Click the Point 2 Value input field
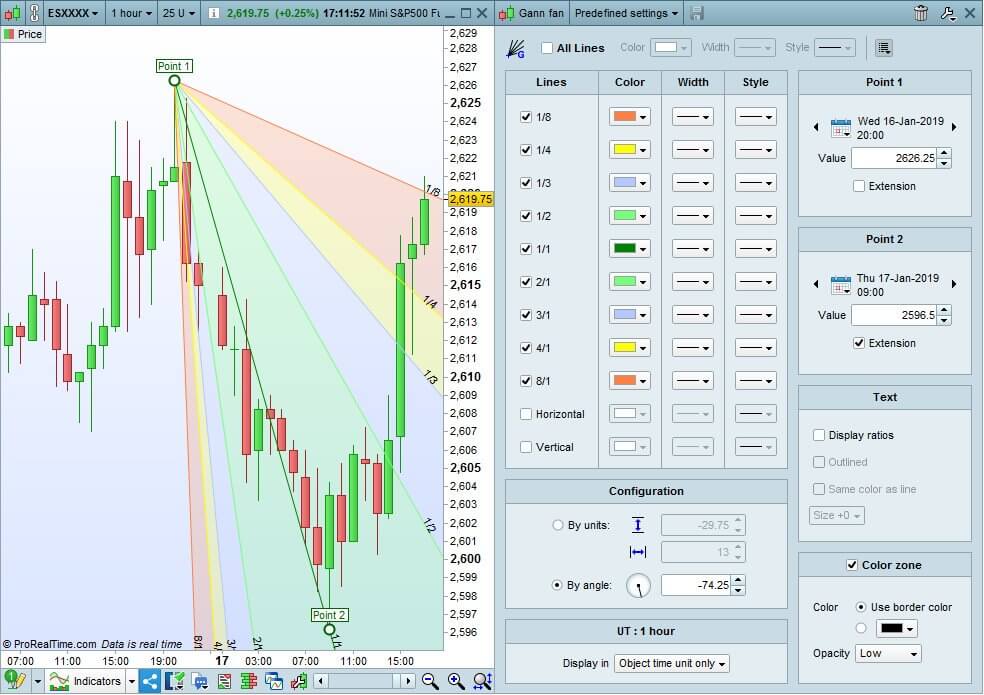The width and height of the screenshot is (984, 695). click(x=893, y=315)
